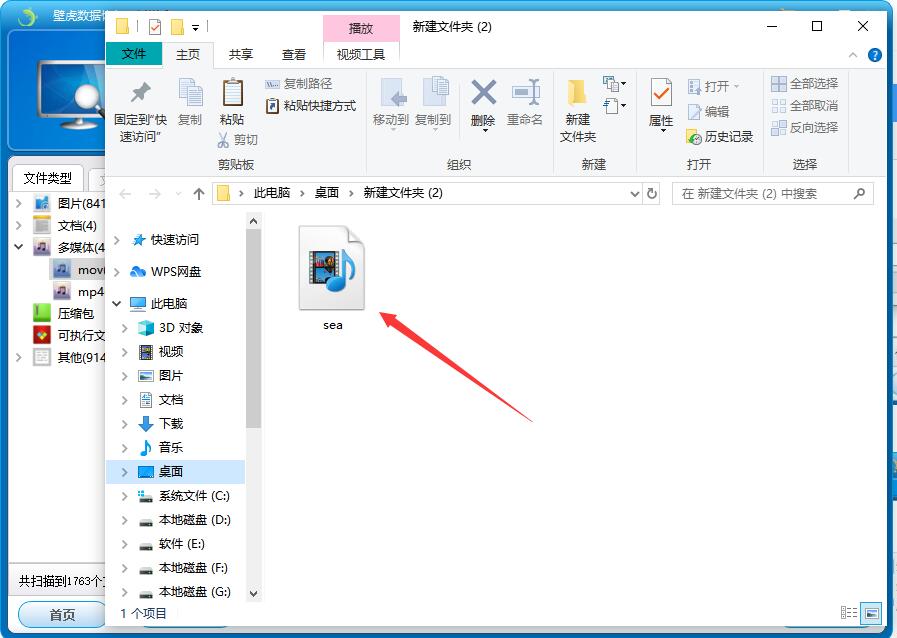This screenshot has width=897, height=638.
Task: Select the sea video file thumbnail
Action: coord(333,268)
